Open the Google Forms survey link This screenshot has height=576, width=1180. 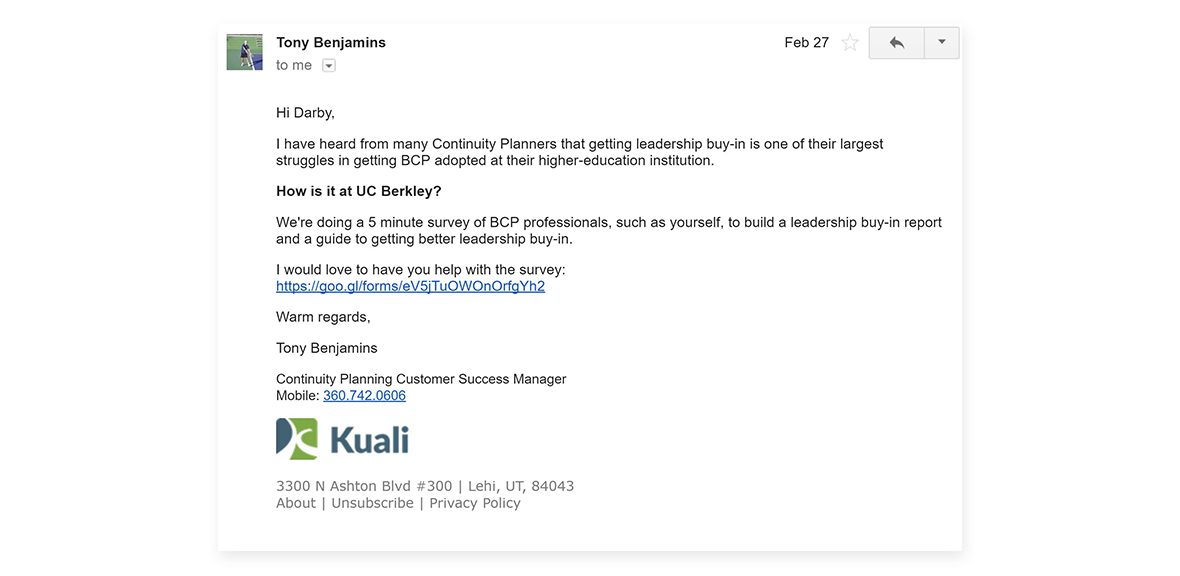(x=410, y=286)
